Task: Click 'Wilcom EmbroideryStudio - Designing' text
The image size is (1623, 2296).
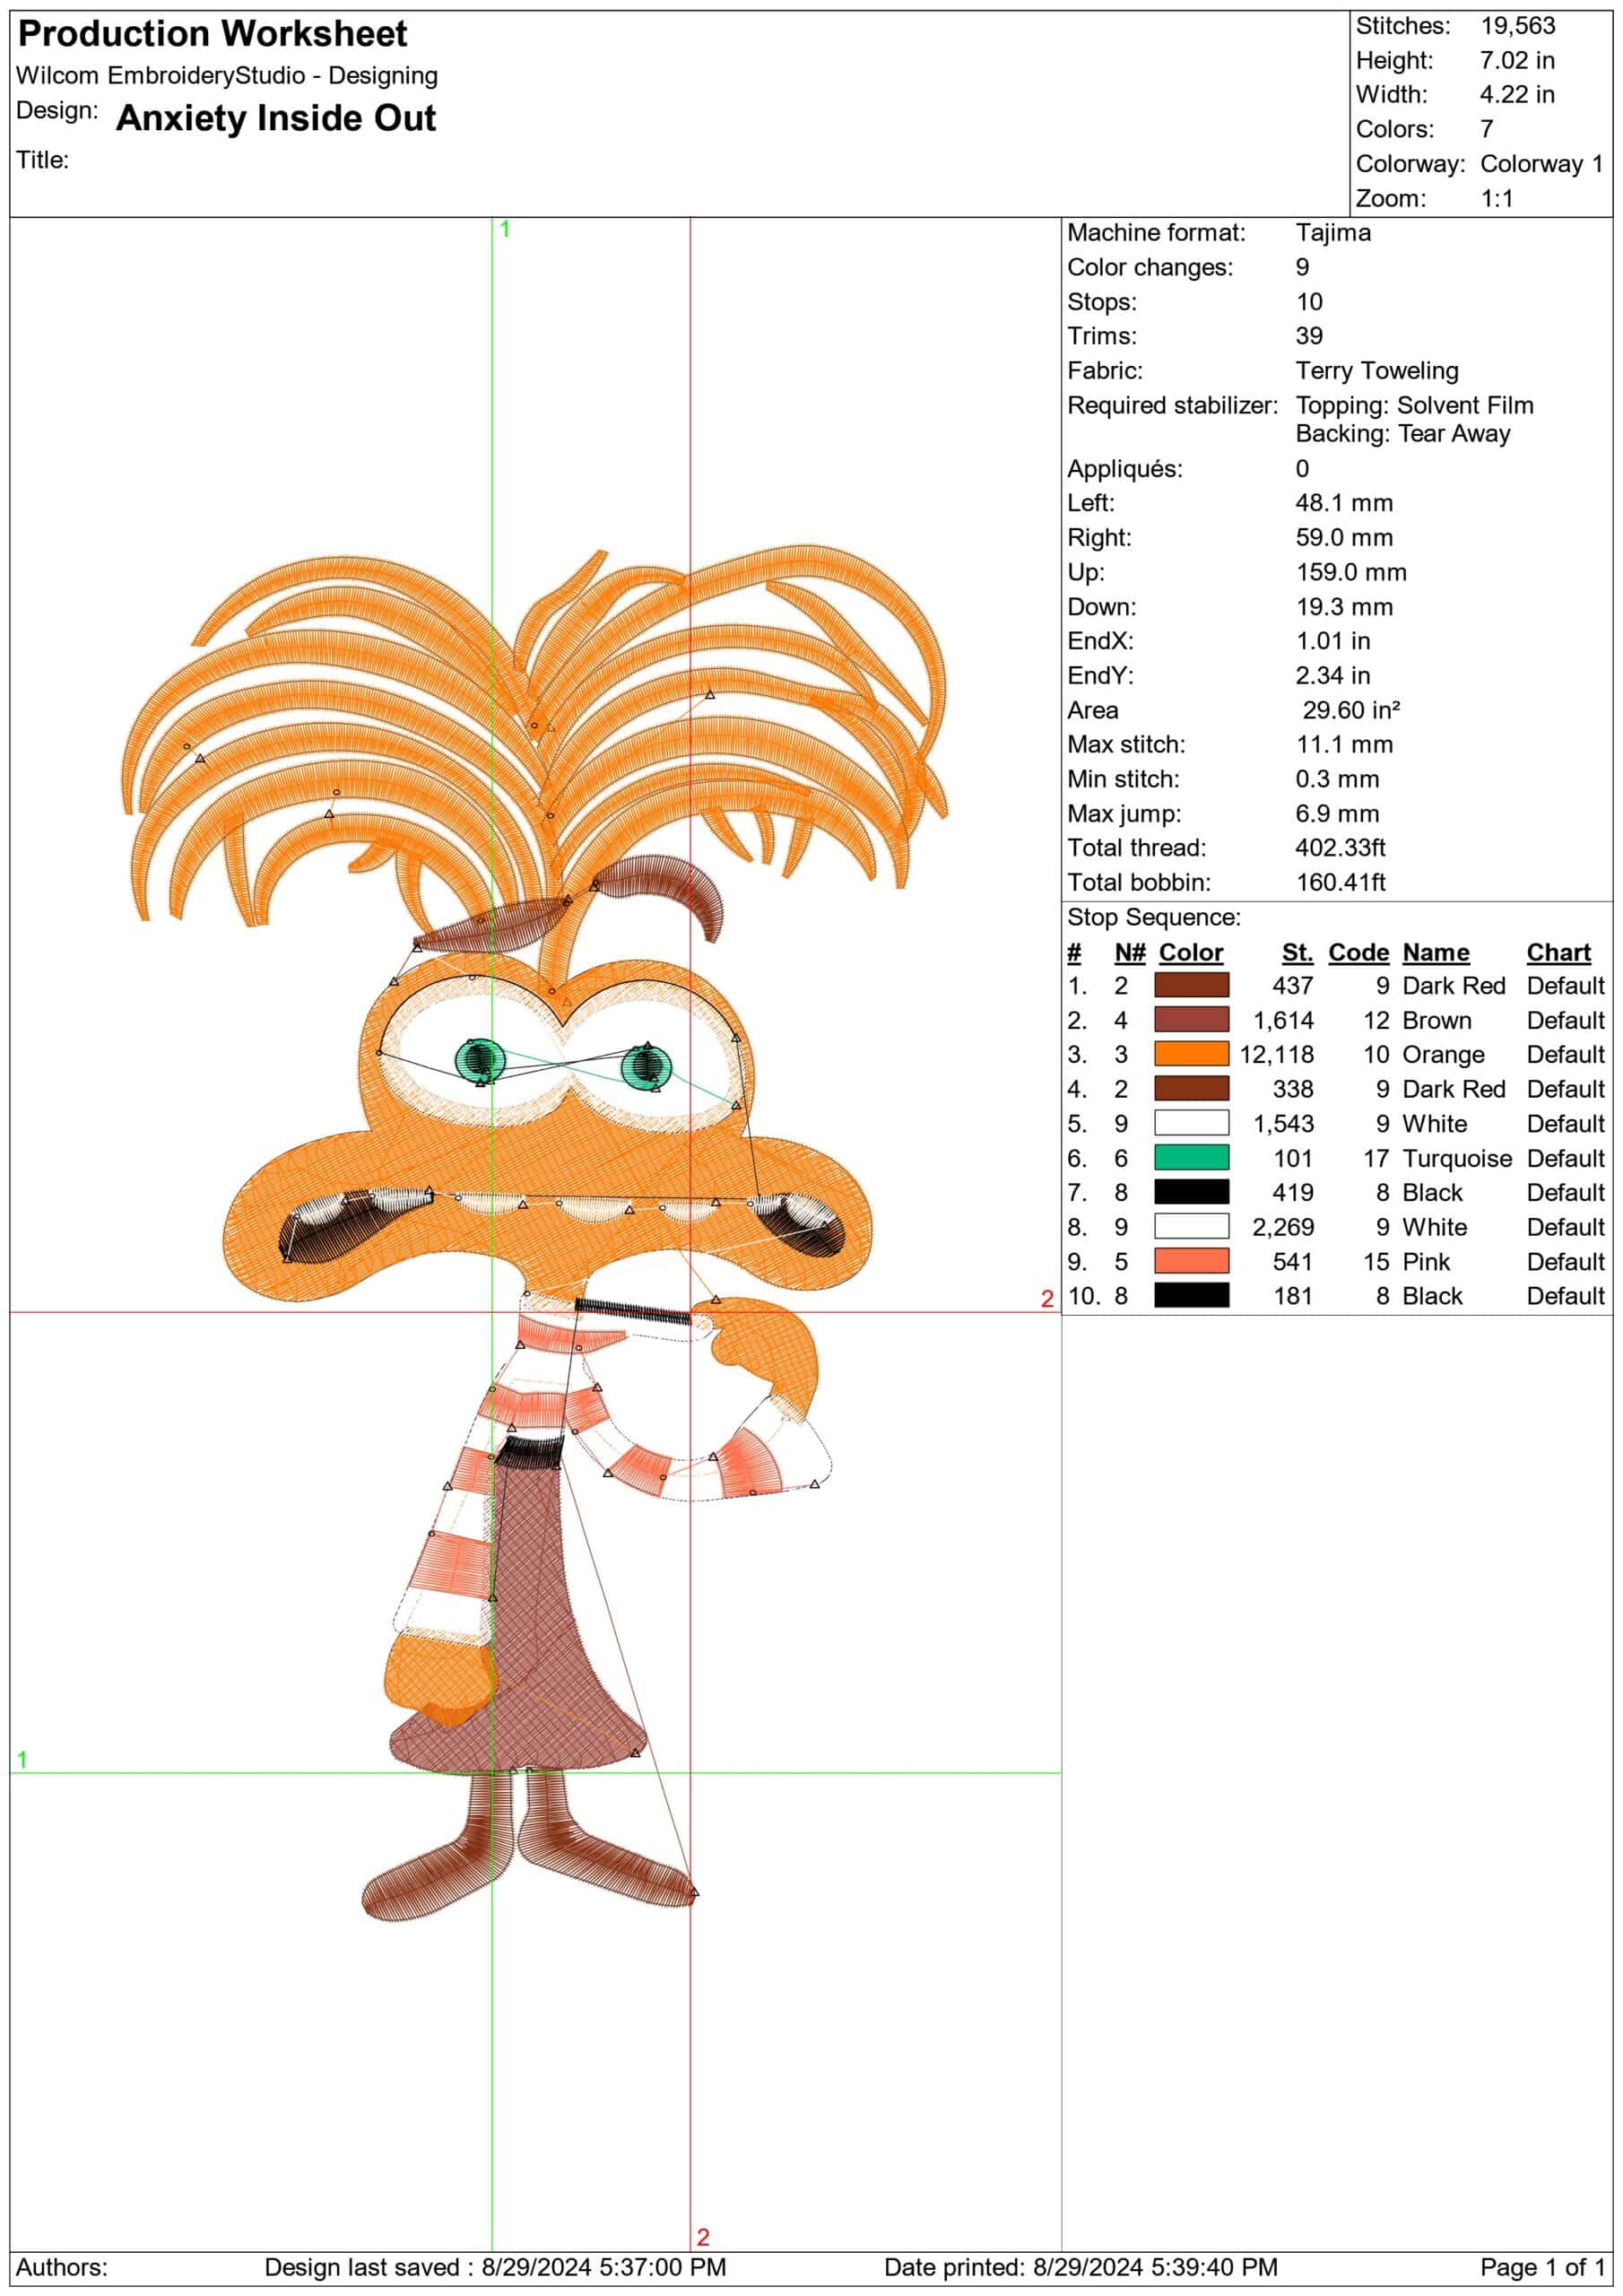Action: point(227,76)
